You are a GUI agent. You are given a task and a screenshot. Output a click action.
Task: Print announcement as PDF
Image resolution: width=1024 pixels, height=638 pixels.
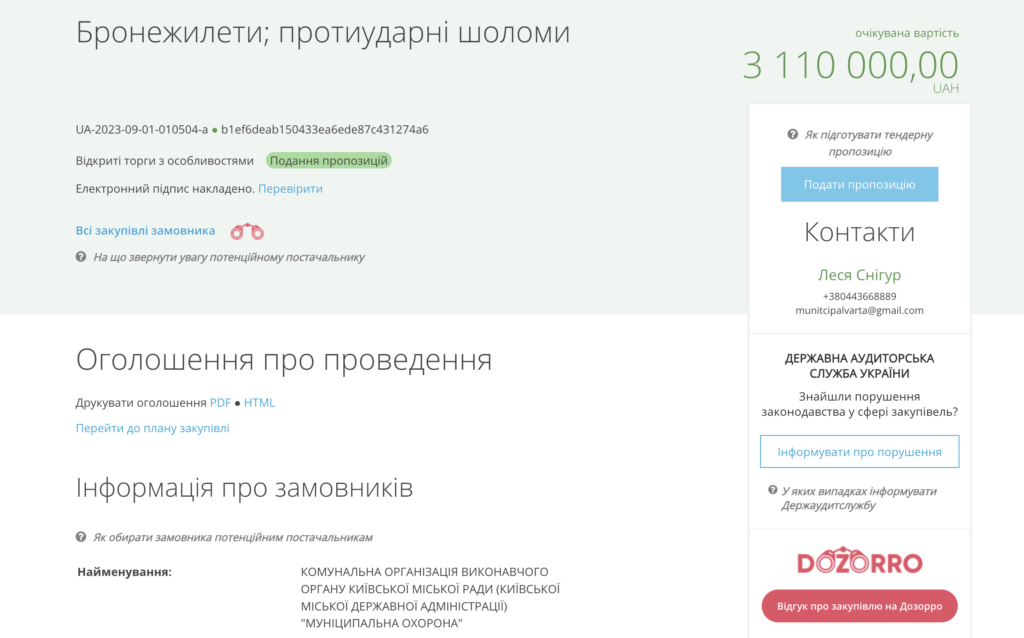(x=220, y=403)
